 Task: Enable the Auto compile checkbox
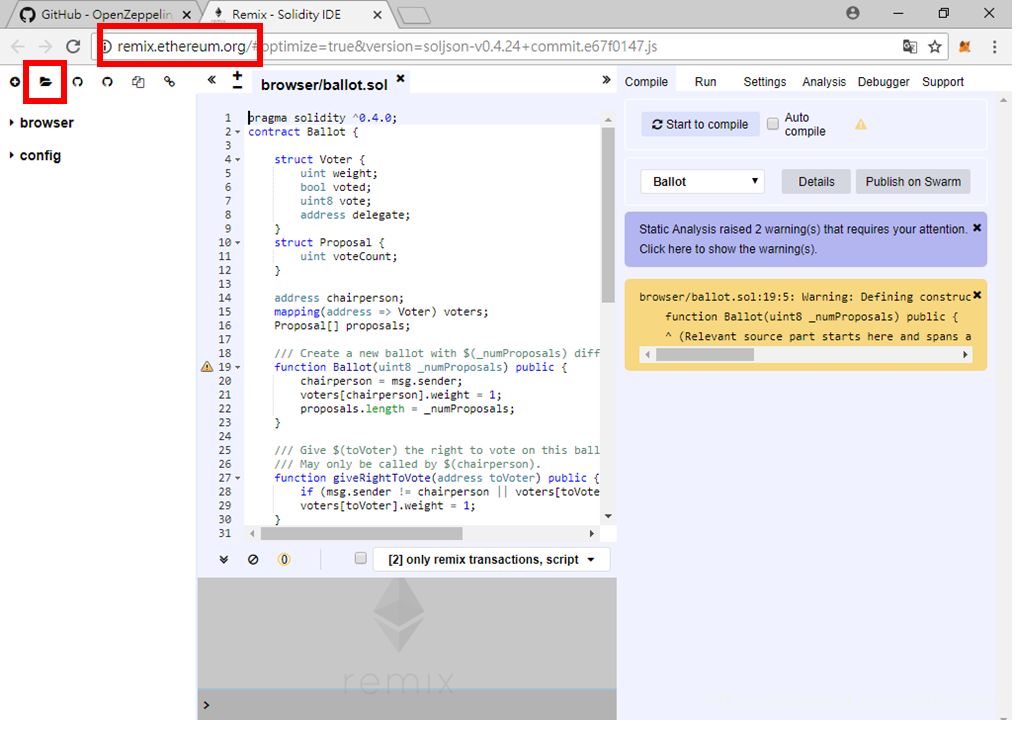tap(772, 124)
